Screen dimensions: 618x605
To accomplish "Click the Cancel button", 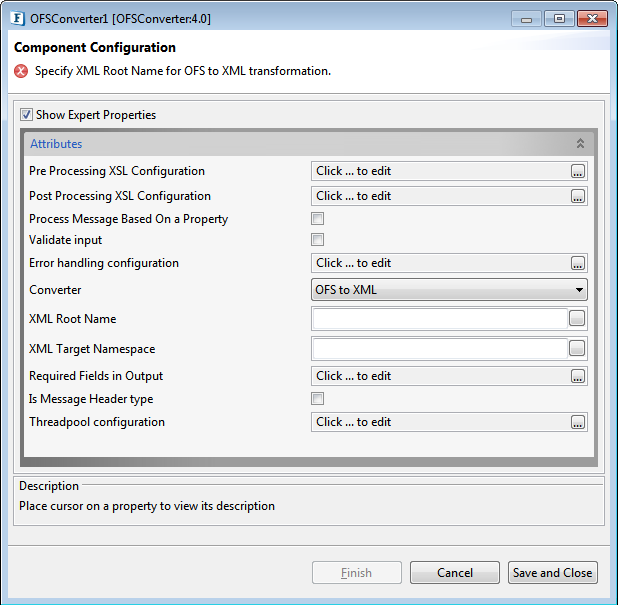I will click(455, 573).
